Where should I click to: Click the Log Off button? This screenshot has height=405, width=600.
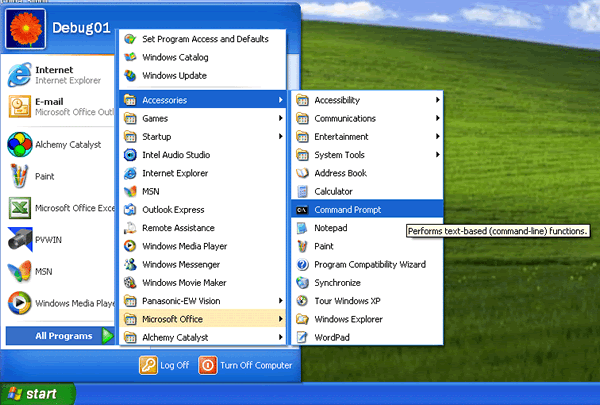click(164, 365)
